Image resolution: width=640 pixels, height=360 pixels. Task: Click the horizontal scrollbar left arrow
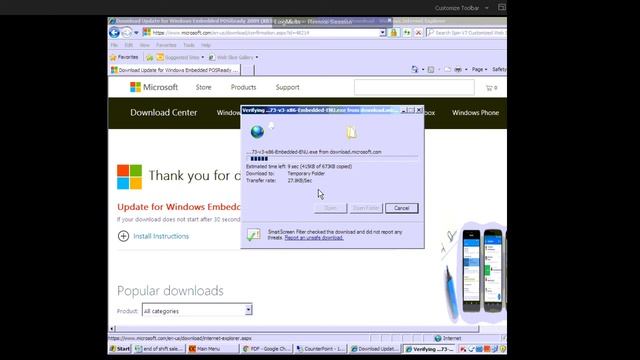click(112, 328)
